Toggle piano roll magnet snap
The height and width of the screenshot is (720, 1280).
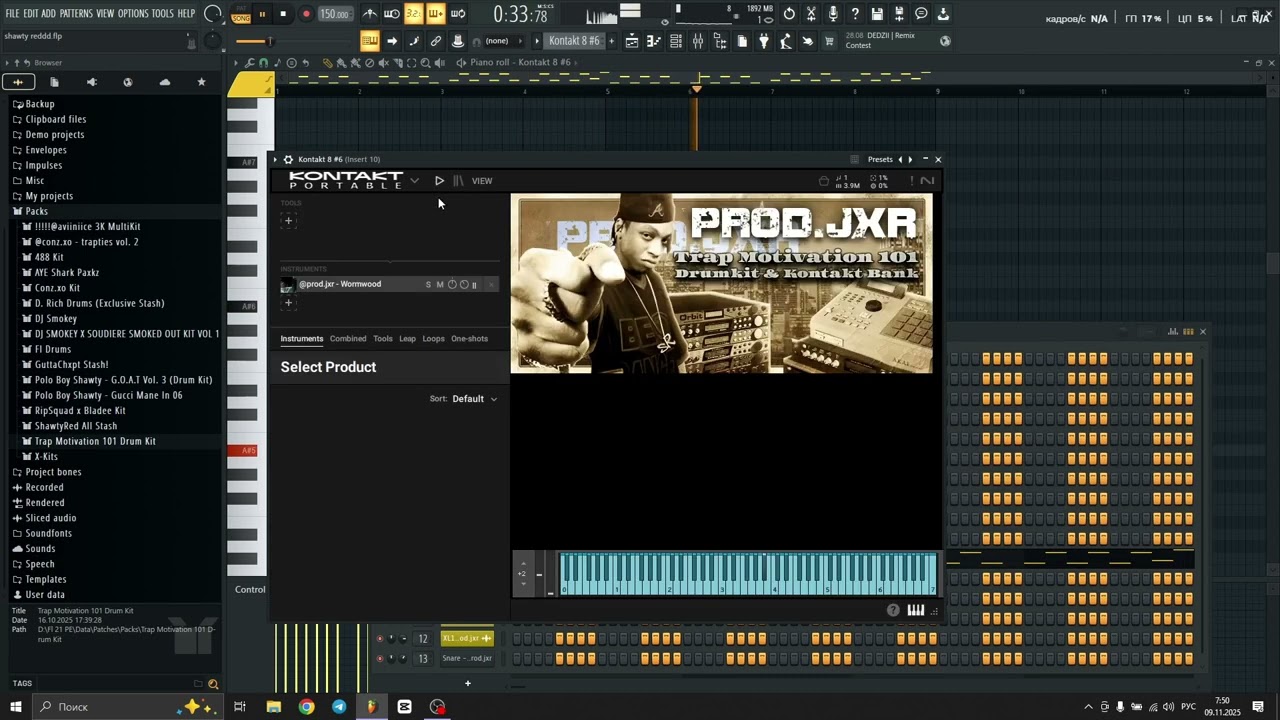click(x=263, y=63)
